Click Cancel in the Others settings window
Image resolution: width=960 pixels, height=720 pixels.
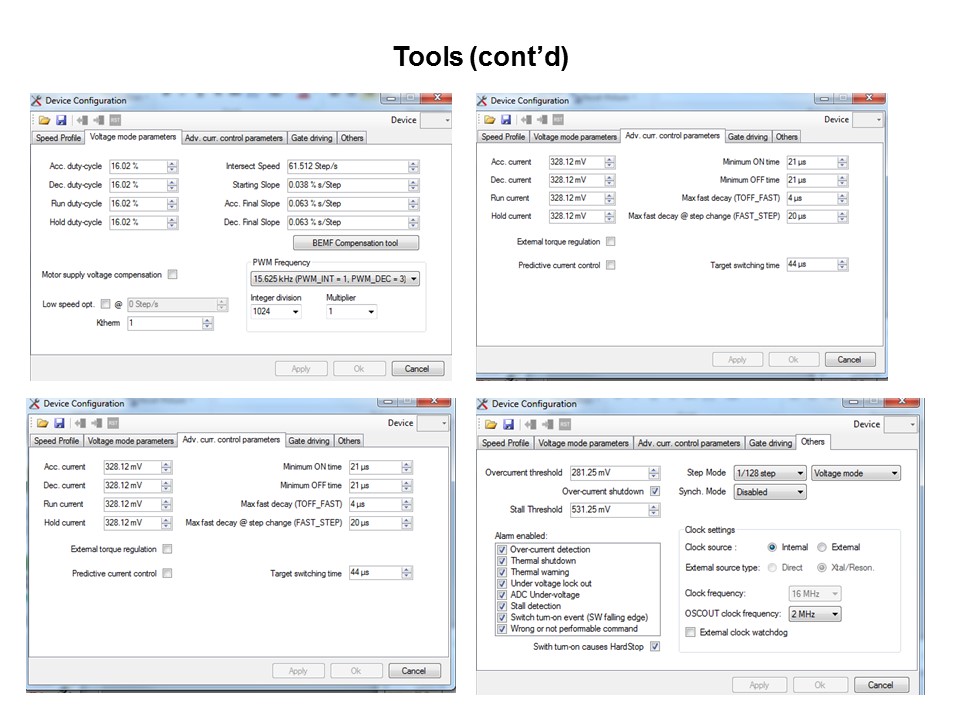pyautogui.click(x=881, y=685)
